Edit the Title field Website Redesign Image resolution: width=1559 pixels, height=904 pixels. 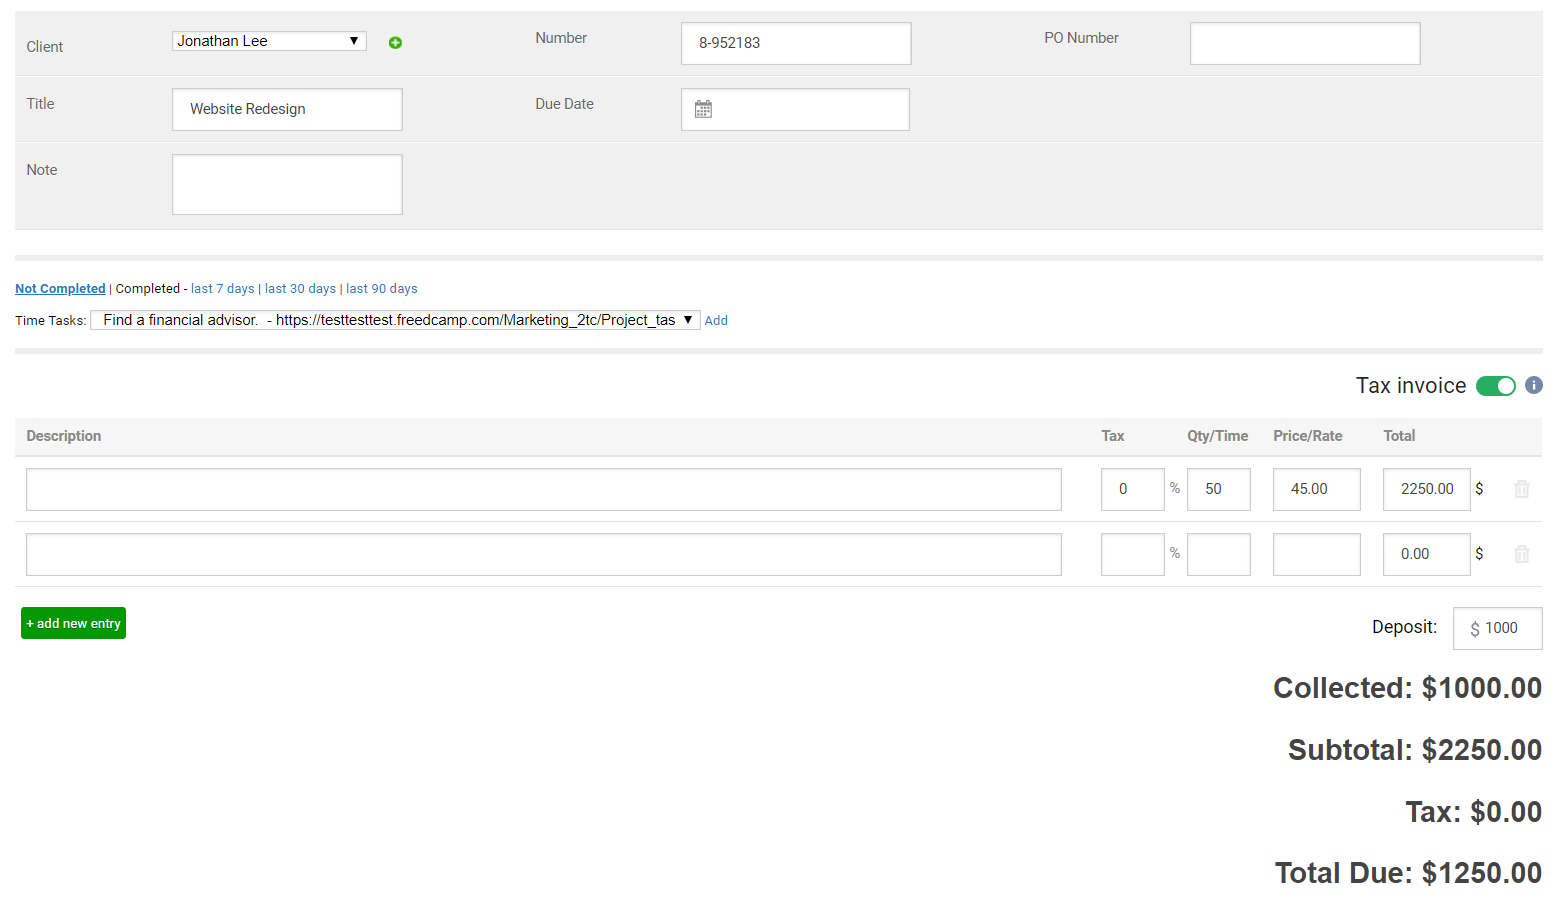pos(287,109)
